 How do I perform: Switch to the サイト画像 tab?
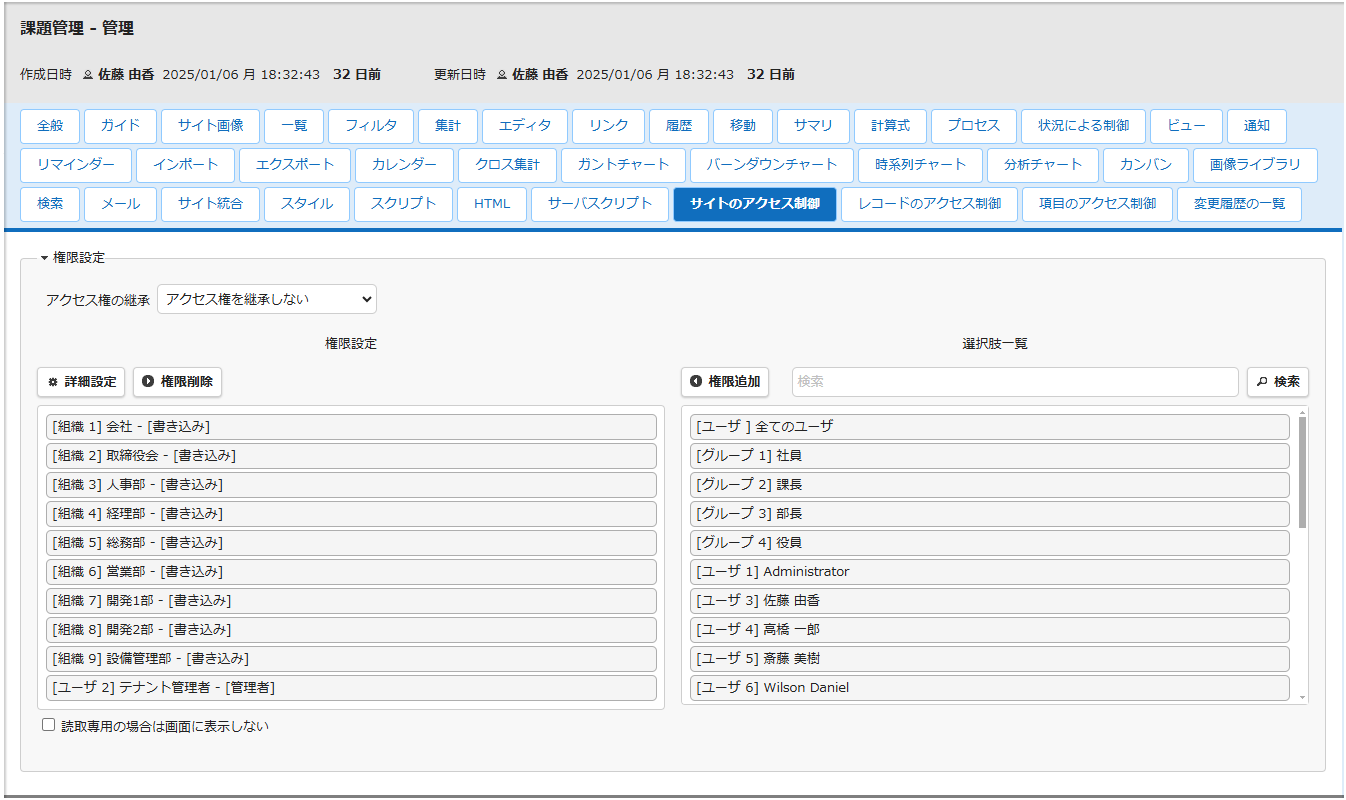[x=211, y=126]
